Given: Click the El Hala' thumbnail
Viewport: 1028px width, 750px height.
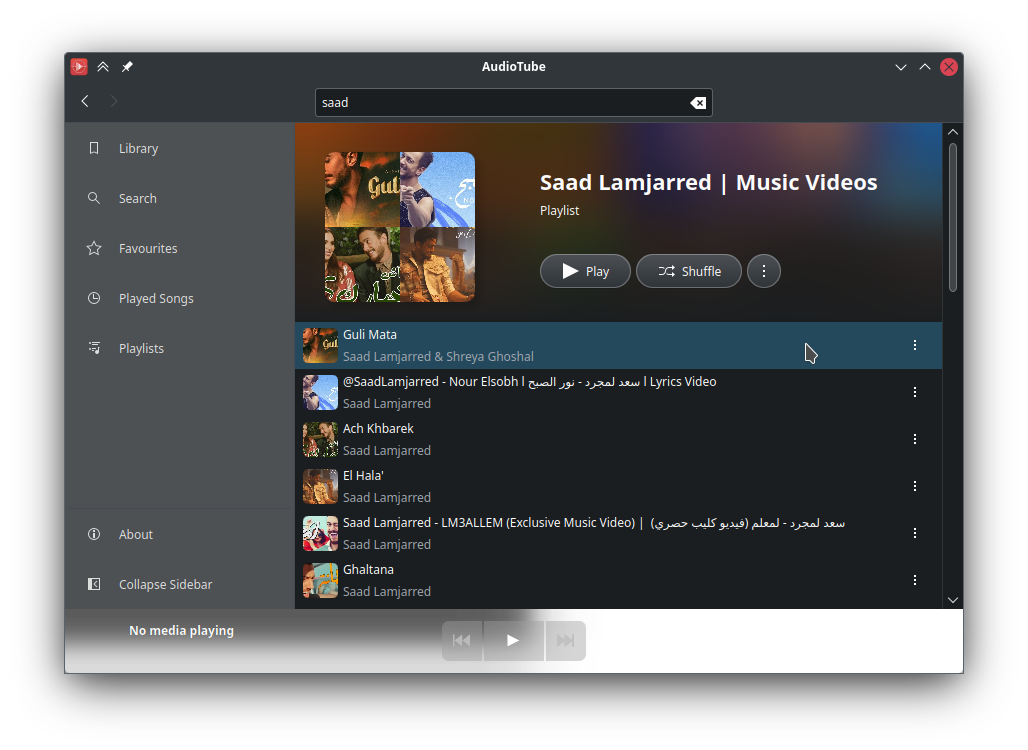Looking at the screenshot, I should [320, 486].
